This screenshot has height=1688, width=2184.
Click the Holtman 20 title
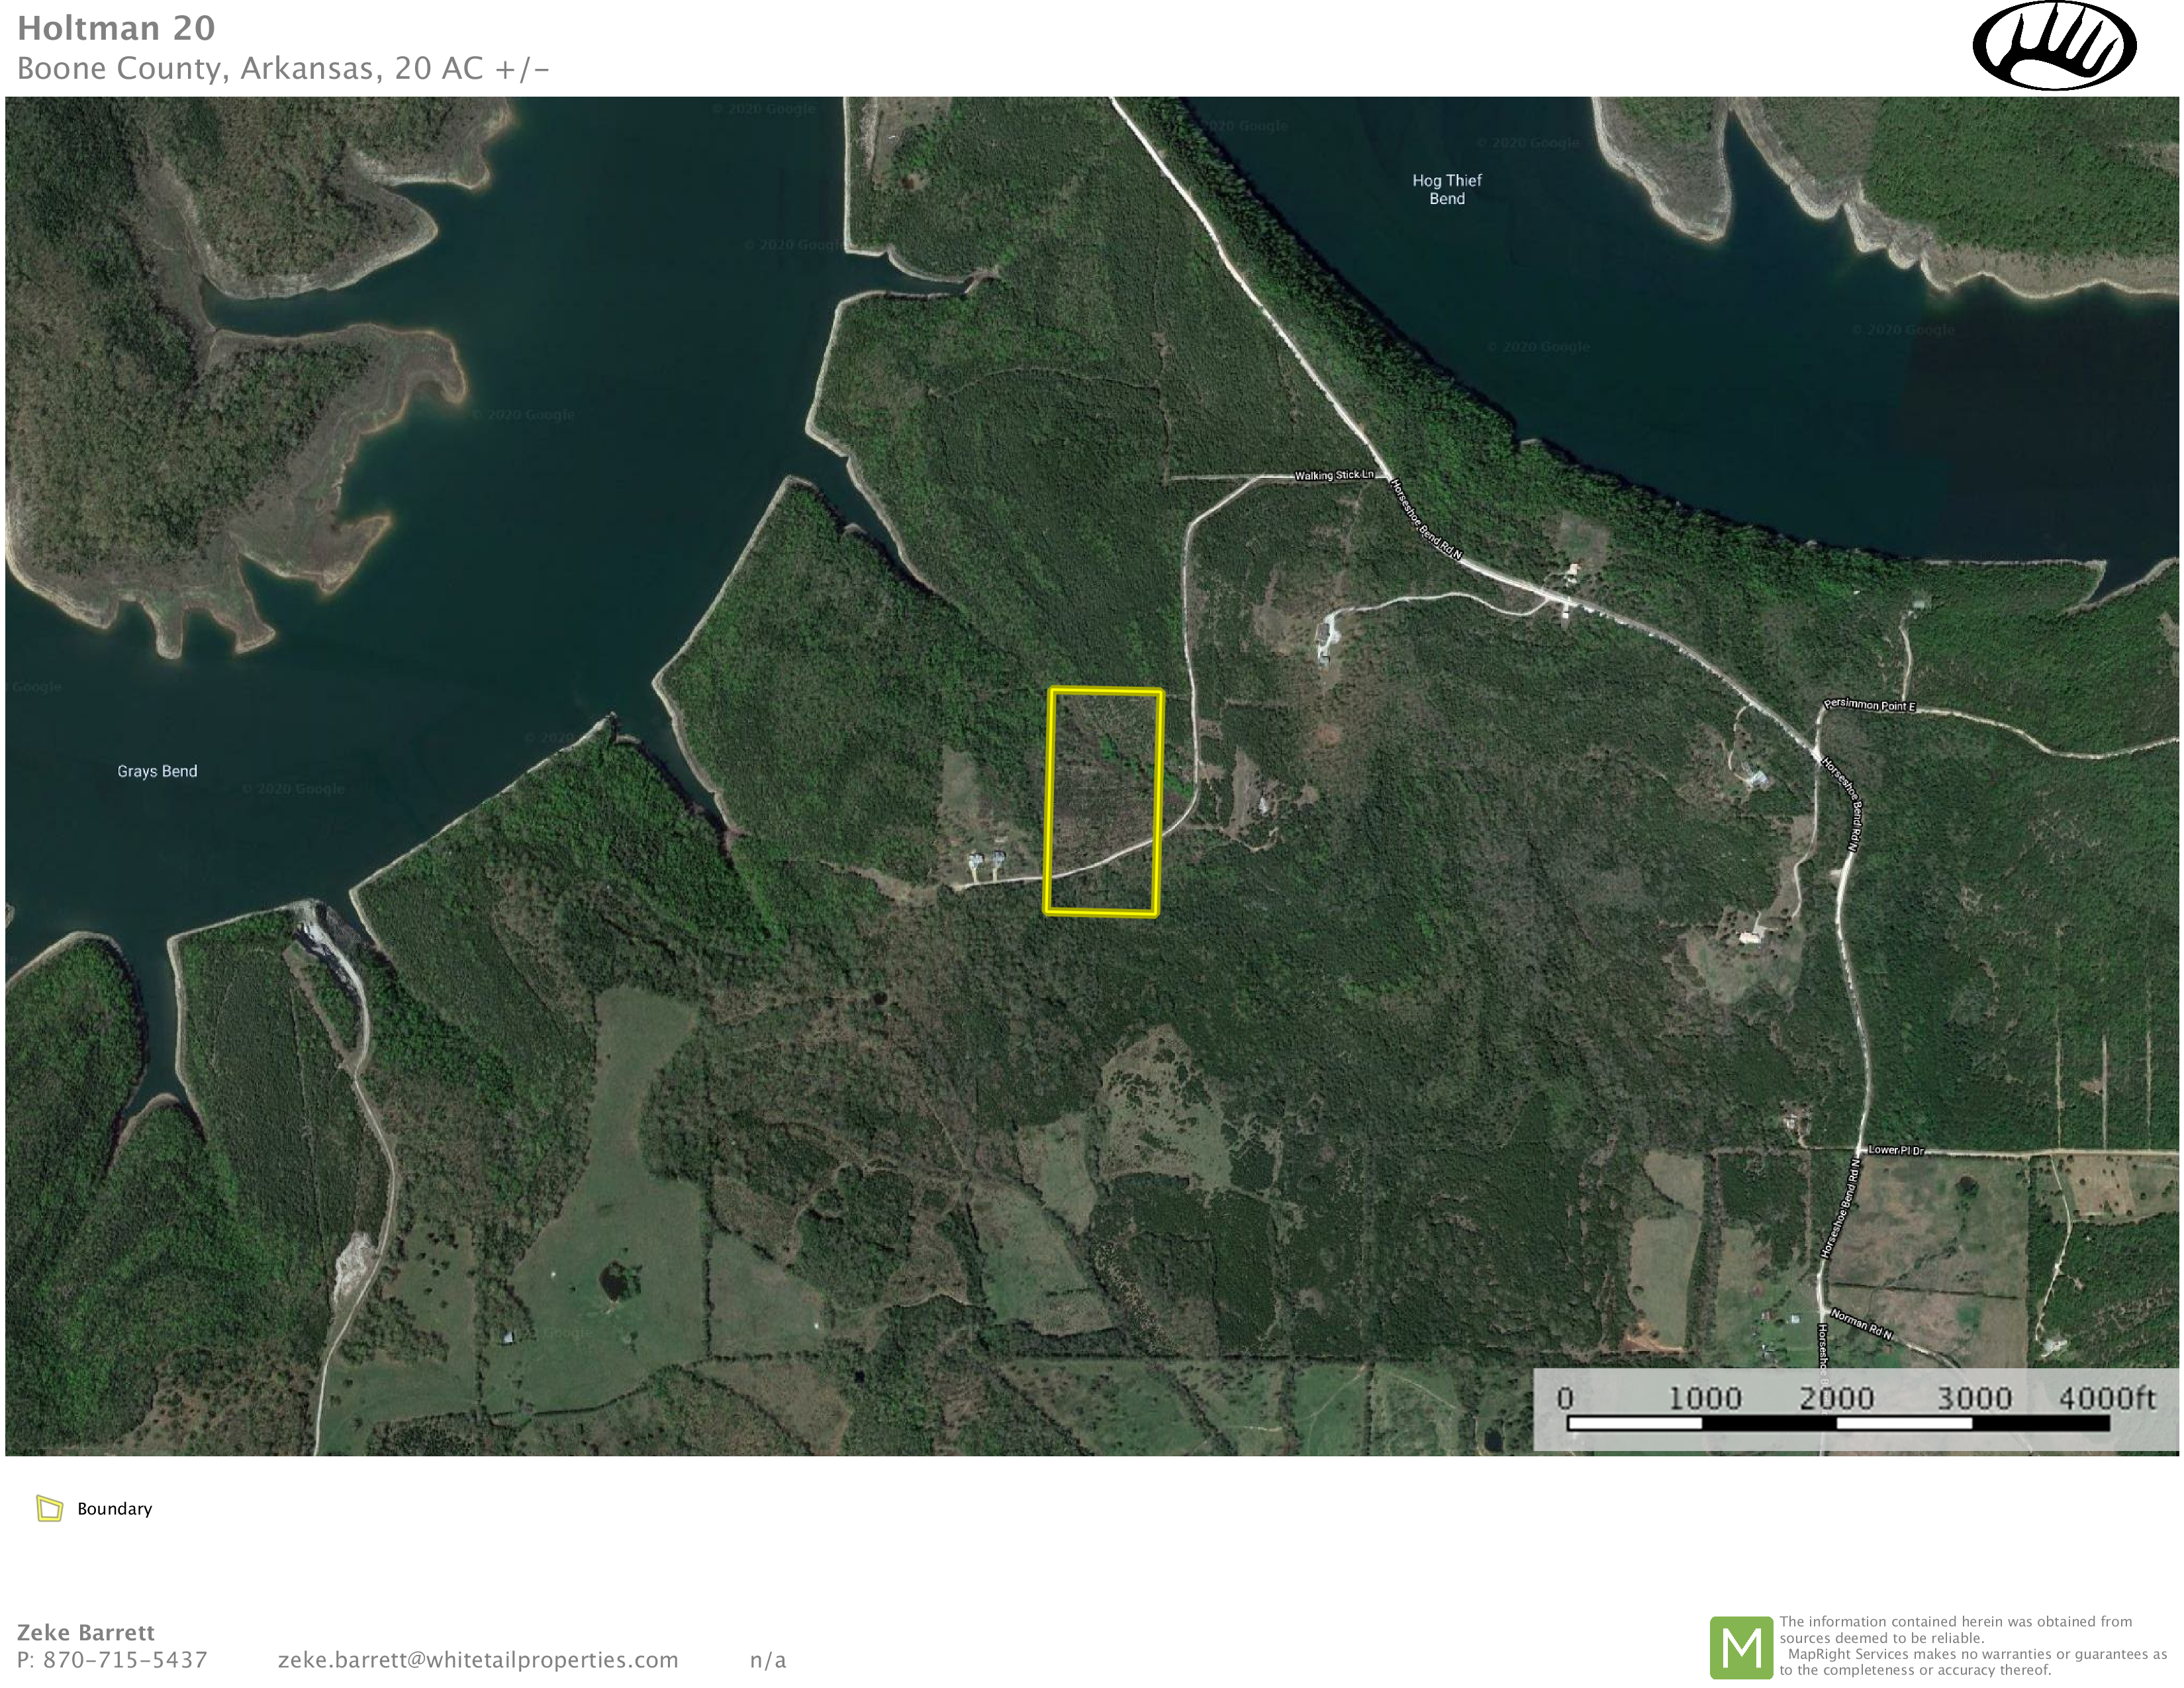tap(116, 28)
